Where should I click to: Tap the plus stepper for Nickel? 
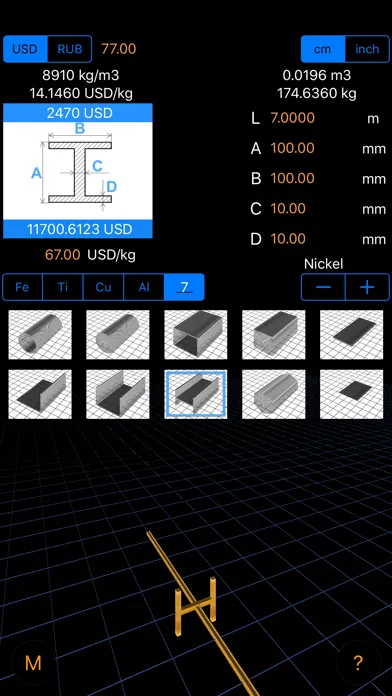pyautogui.click(x=367, y=287)
